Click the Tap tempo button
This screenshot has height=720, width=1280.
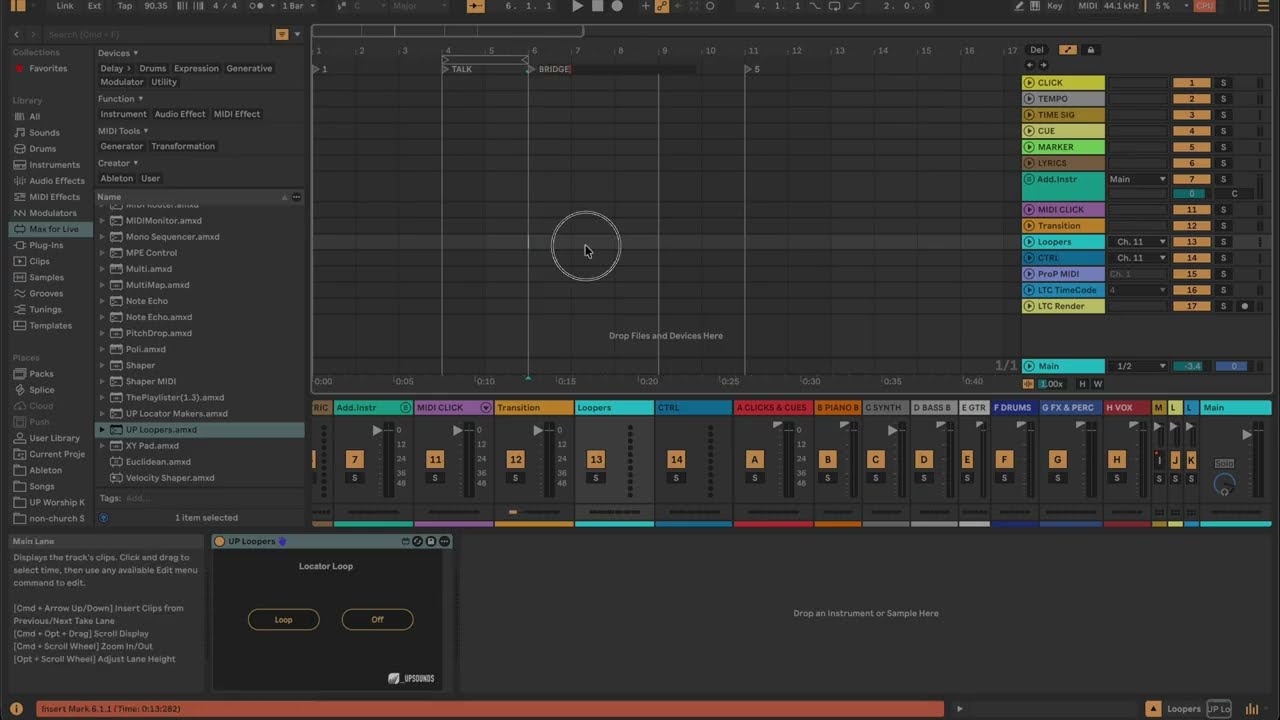125,6
